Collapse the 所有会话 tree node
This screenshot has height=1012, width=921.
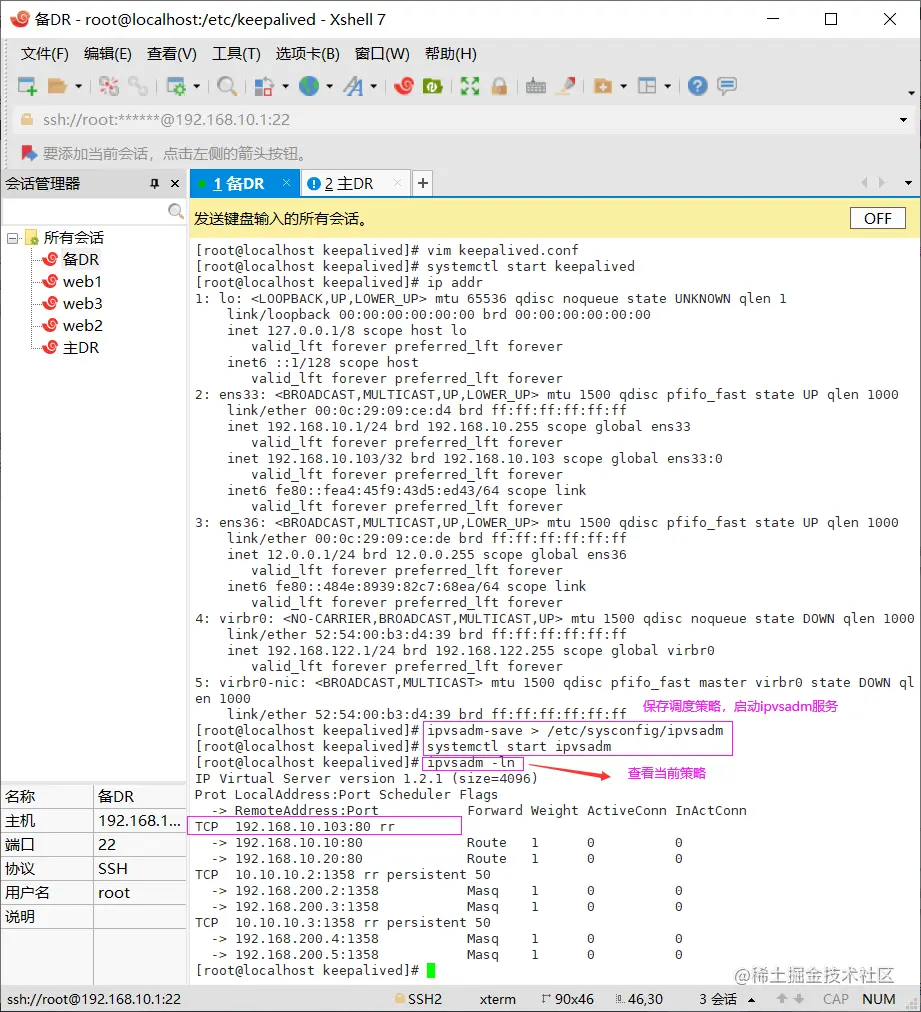click(x=12, y=238)
